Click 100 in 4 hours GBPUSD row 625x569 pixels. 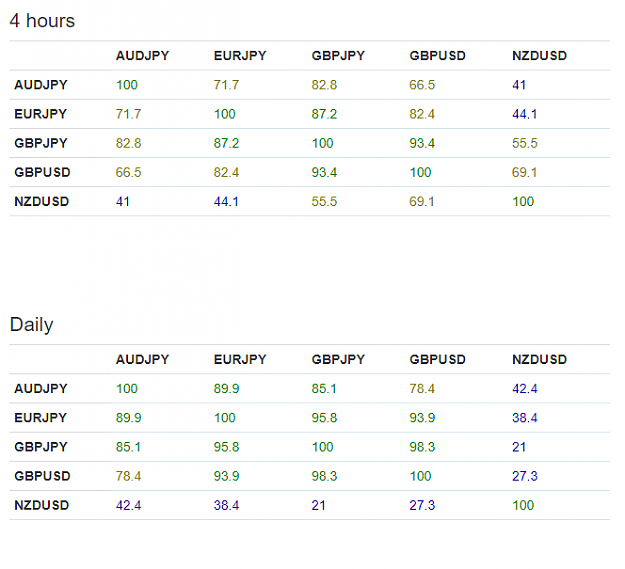click(x=421, y=172)
